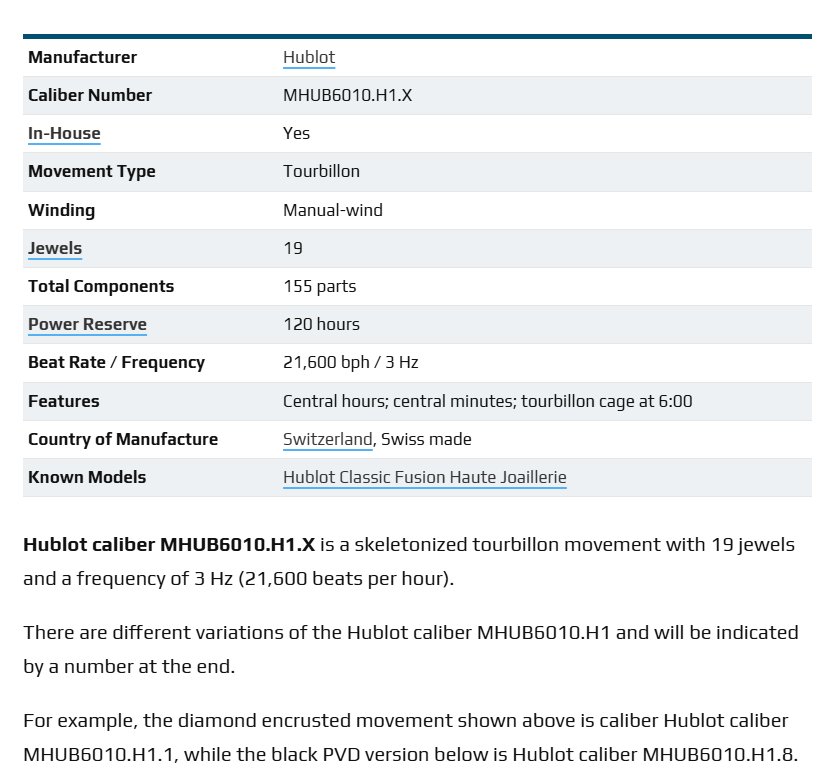Viewport: 839px width, 783px height.
Task: Click the 'Swiss made' text
Action: 426,439
